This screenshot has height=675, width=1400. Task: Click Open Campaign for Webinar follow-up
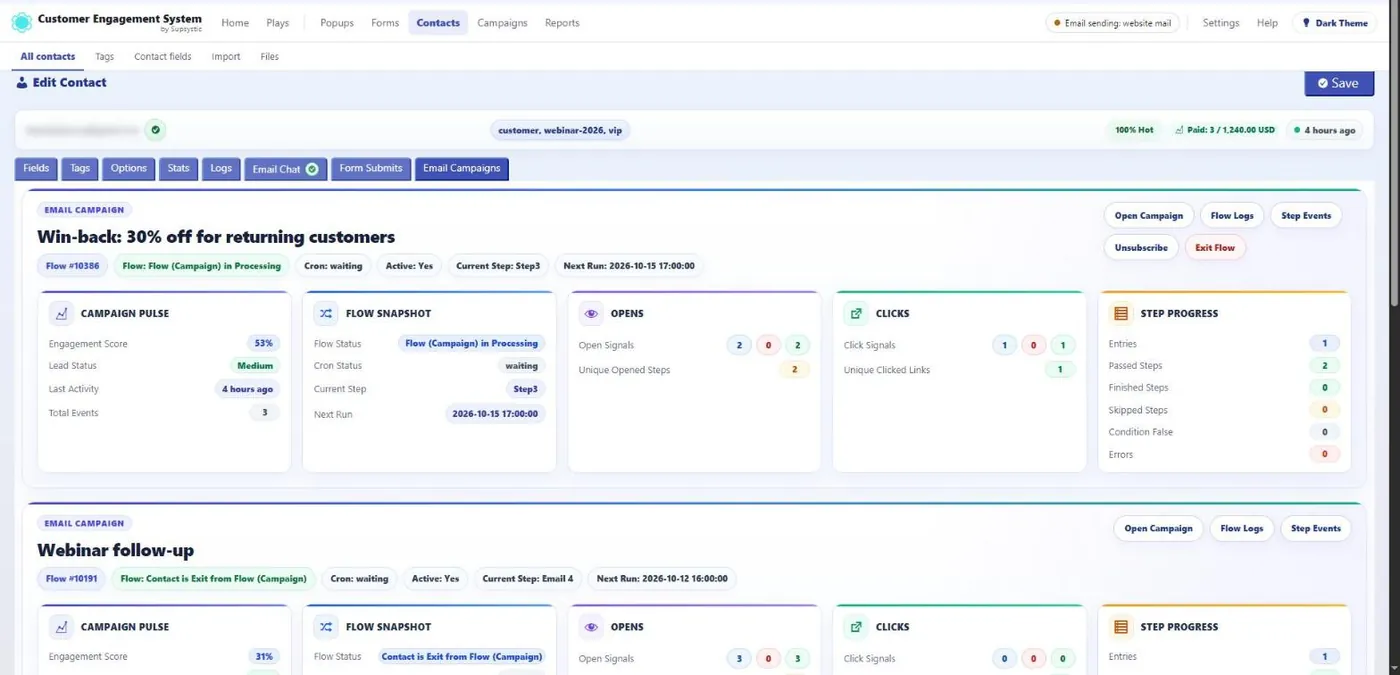(1158, 529)
